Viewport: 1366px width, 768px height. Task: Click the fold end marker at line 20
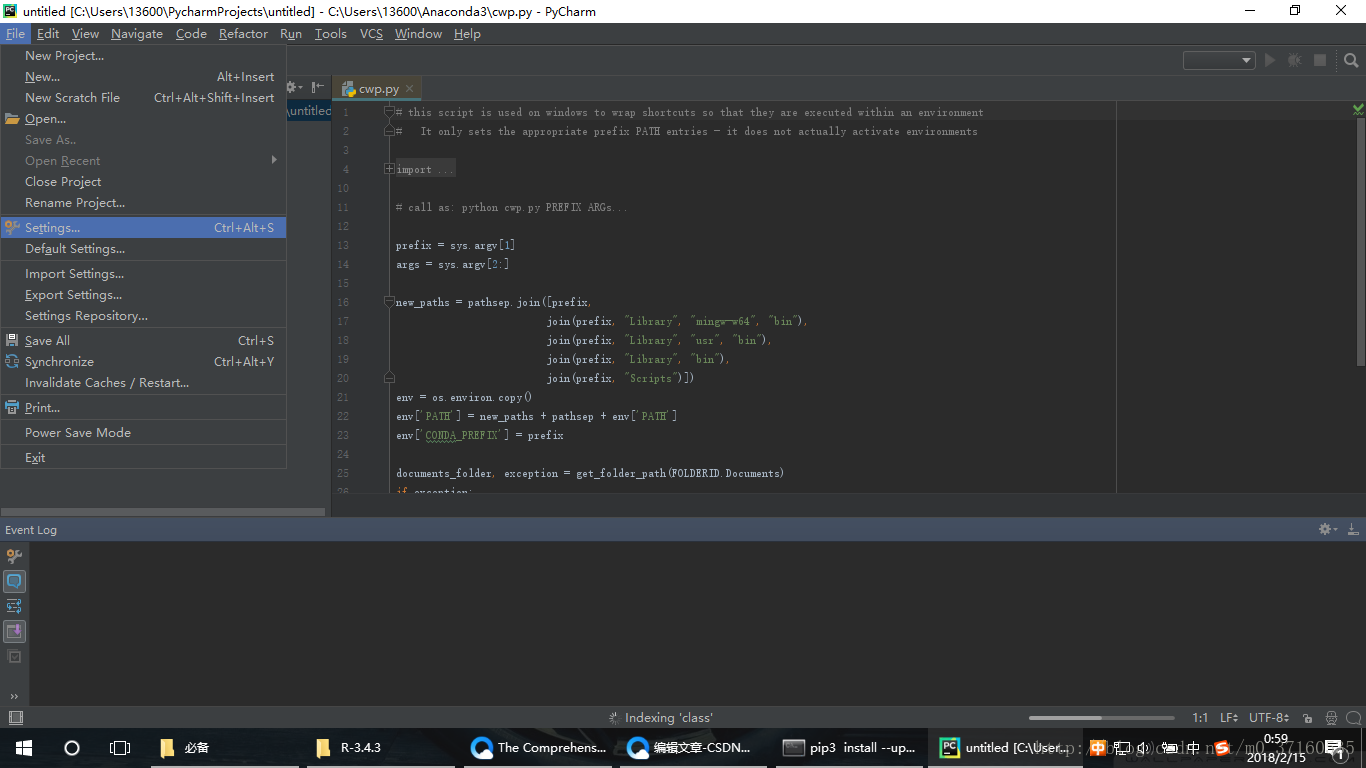click(389, 378)
